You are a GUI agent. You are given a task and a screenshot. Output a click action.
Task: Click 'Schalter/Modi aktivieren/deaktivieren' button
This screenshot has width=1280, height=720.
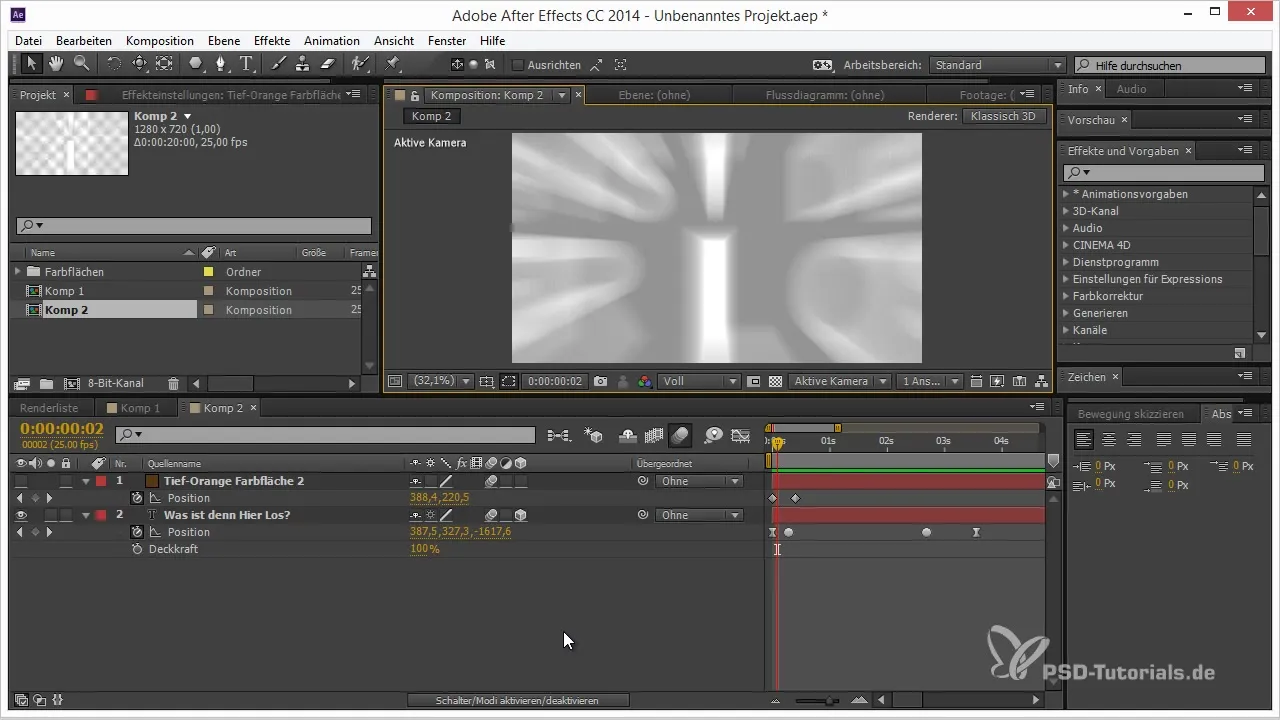pyautogui.click(x=518, y=701)
